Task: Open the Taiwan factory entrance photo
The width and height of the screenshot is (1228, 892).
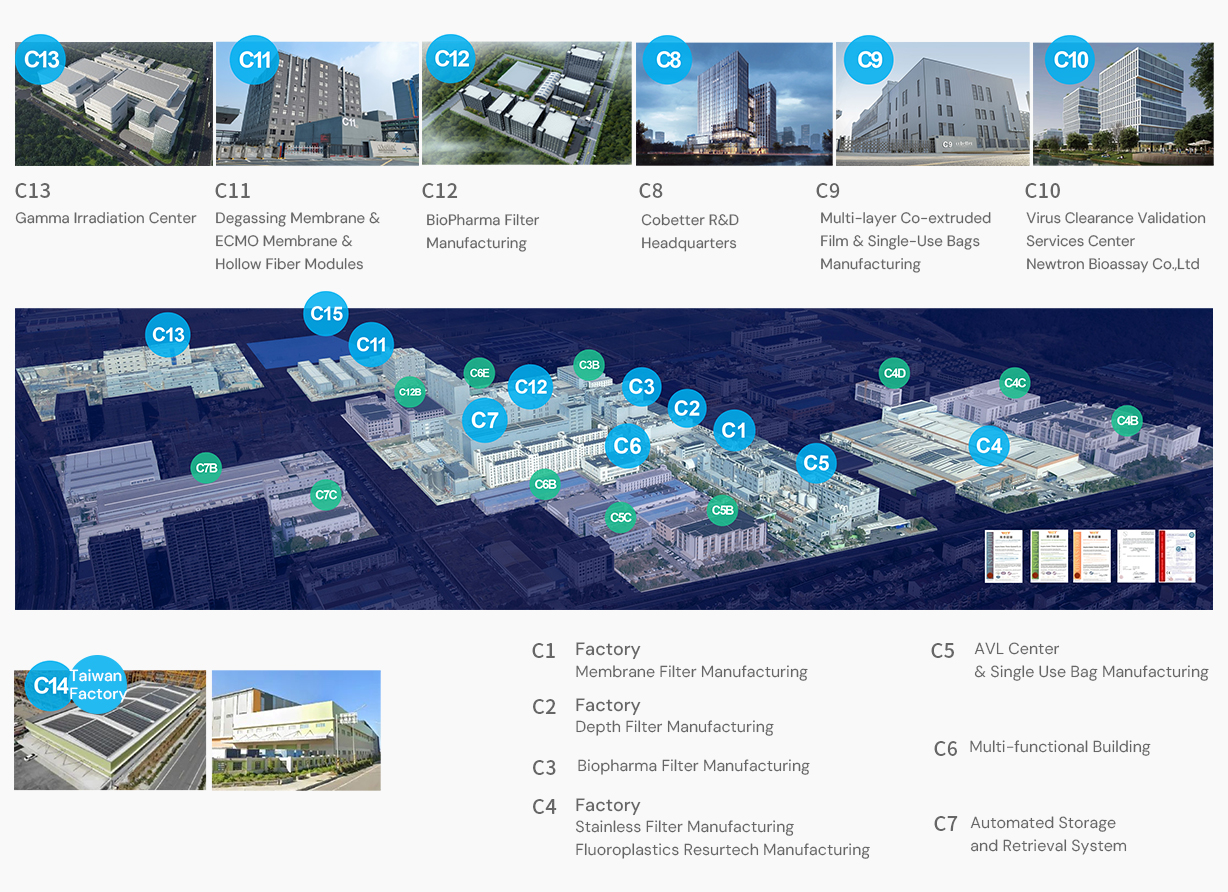Action: click(x=296, y=730)
